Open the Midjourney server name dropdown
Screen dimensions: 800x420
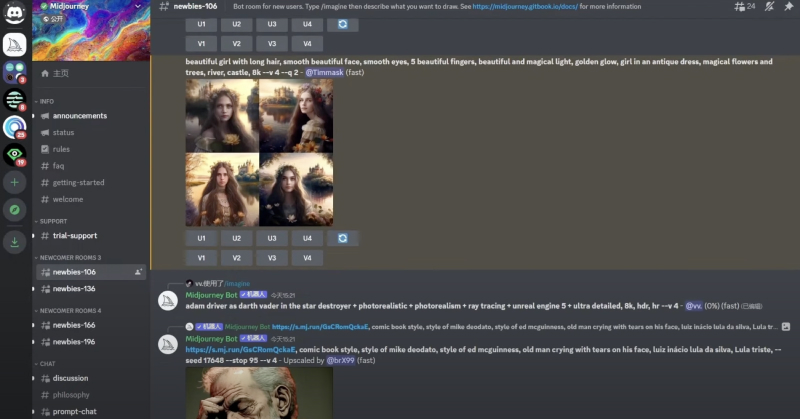(90, 6)
